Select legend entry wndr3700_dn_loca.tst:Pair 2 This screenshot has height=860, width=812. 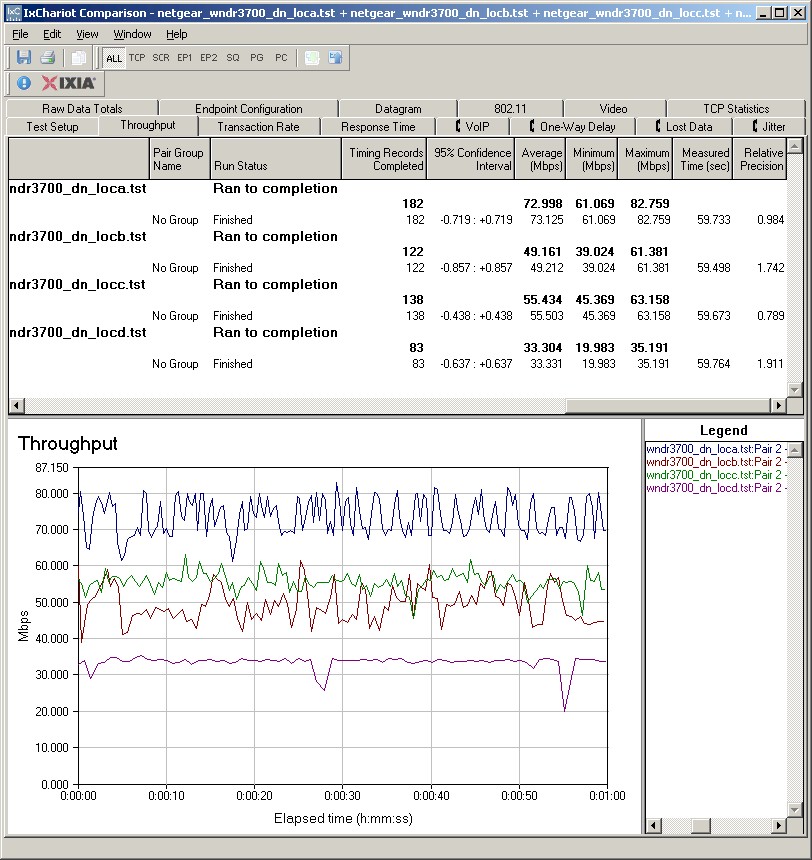coord(716,449)
